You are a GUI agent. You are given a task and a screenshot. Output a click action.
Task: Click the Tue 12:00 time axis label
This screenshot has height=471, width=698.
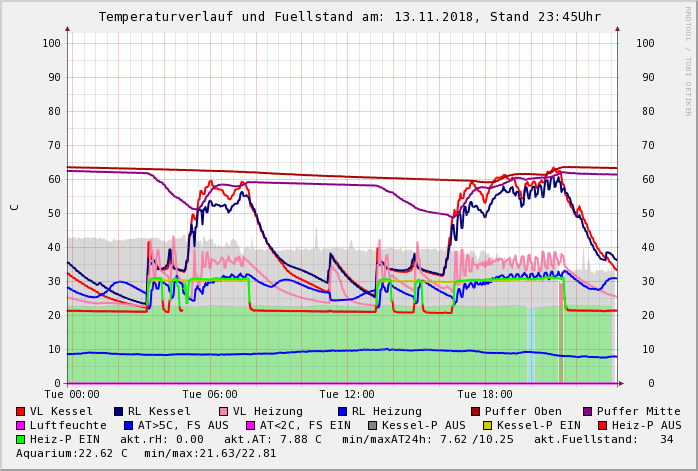click(x=347, y=394)
